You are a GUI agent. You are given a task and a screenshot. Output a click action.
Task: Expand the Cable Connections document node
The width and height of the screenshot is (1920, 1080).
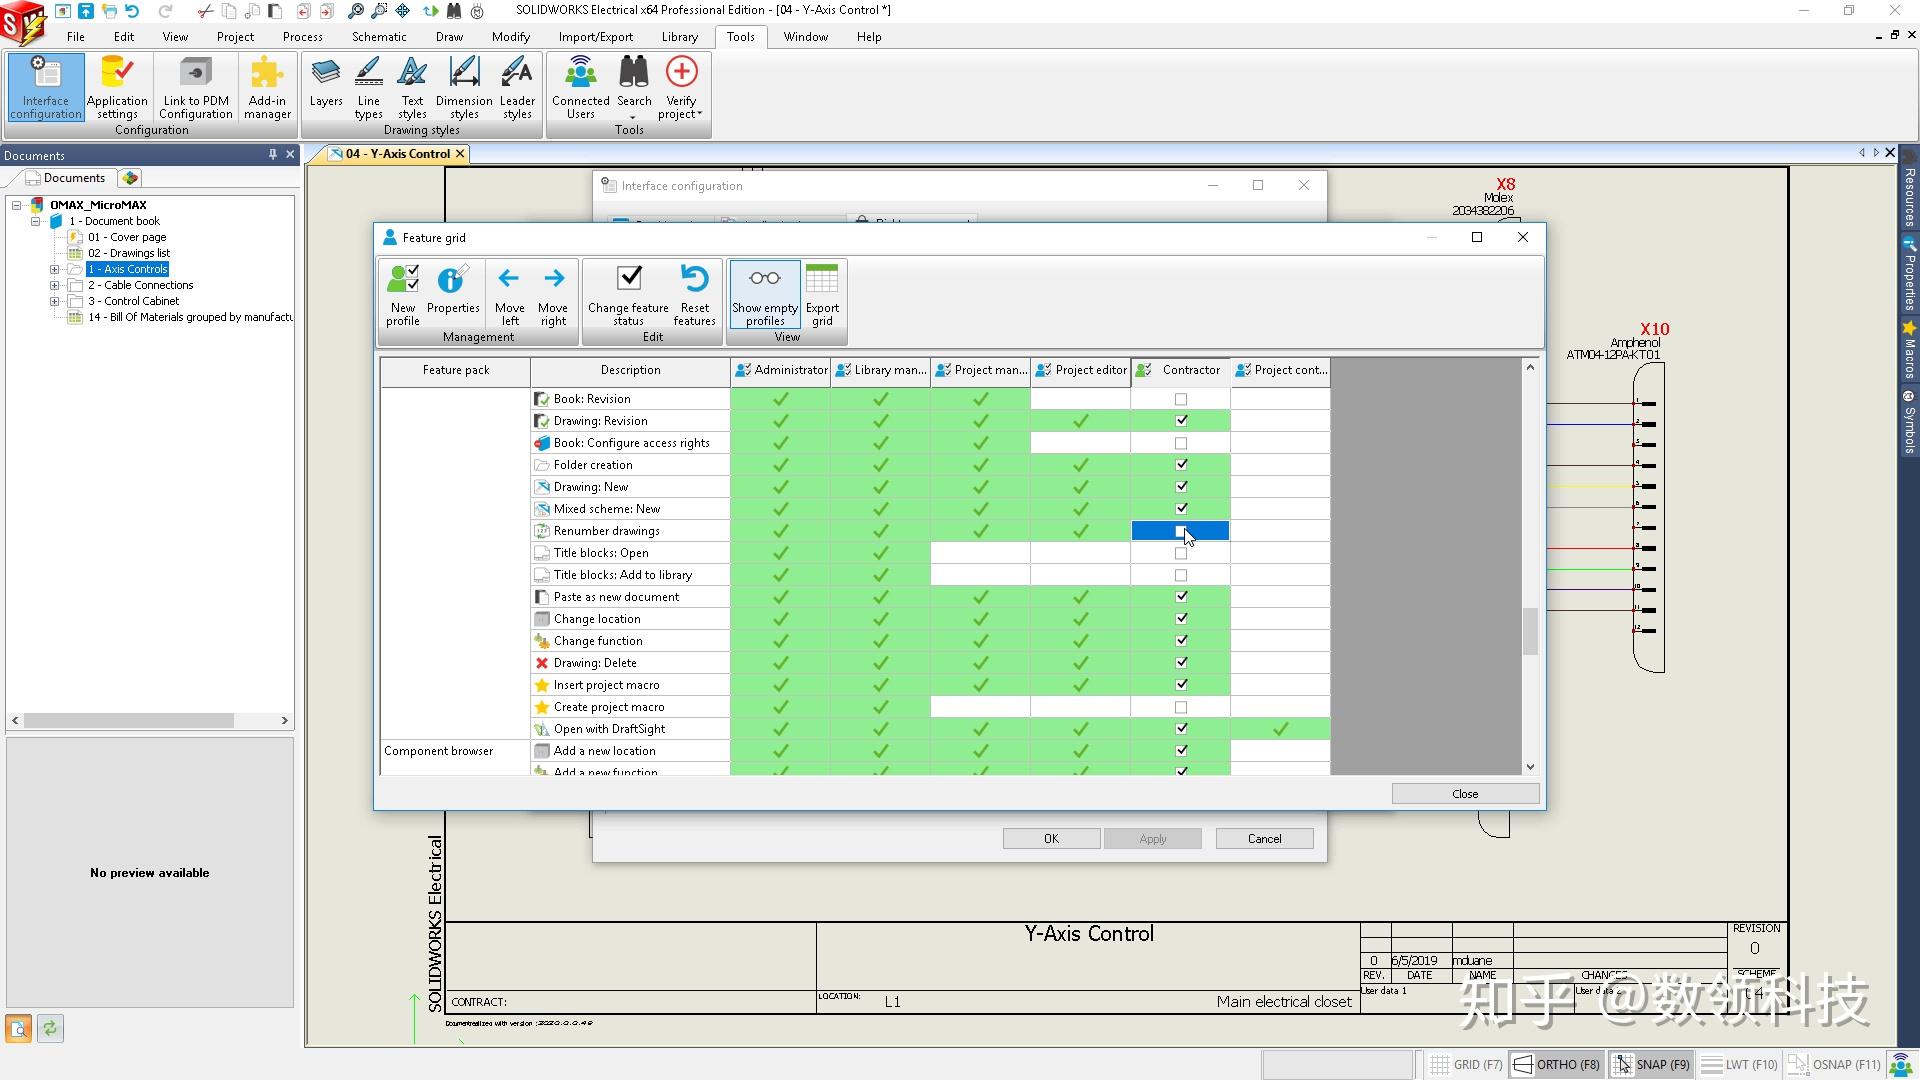54,284
